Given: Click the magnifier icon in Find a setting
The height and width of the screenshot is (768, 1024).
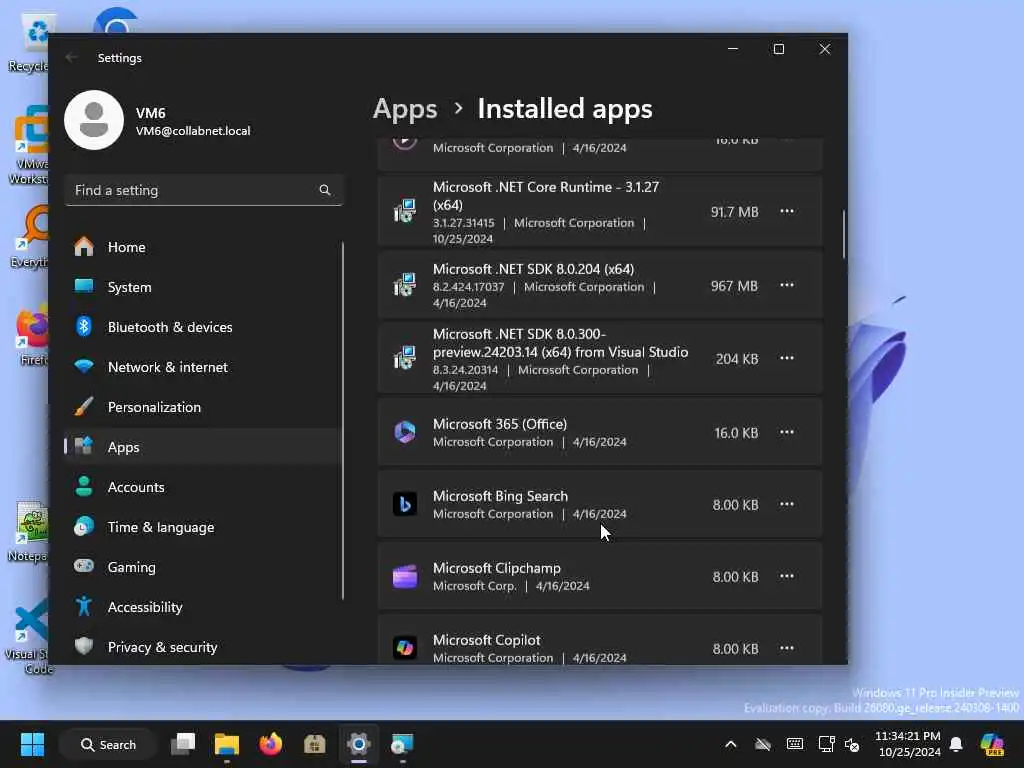Looking at the screenshot, I should pyautogui.click(x=325, y=190).
